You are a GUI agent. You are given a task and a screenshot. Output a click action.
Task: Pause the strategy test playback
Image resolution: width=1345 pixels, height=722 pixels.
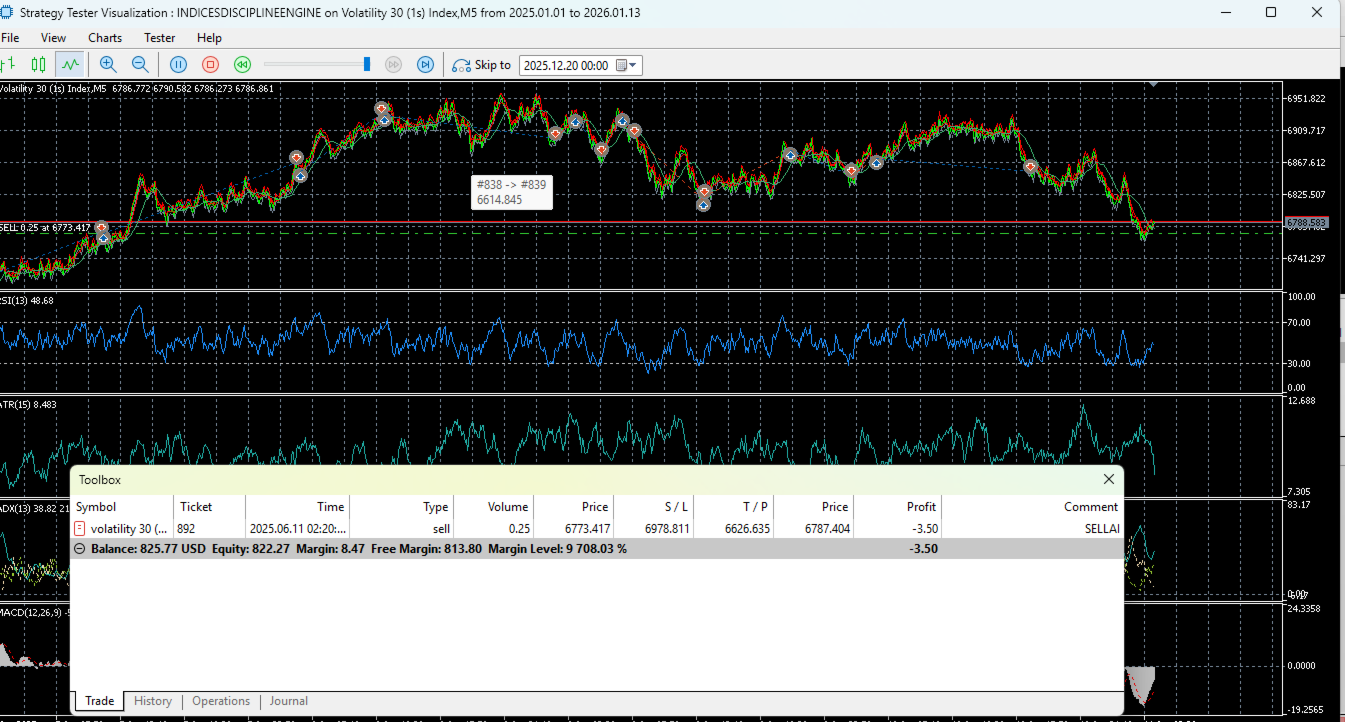coord(178,65)
